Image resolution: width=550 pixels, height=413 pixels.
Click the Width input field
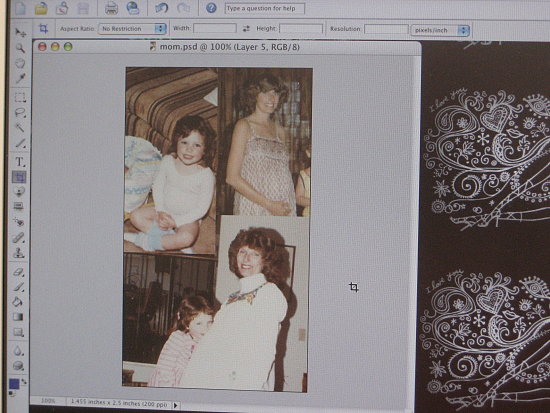215,28
